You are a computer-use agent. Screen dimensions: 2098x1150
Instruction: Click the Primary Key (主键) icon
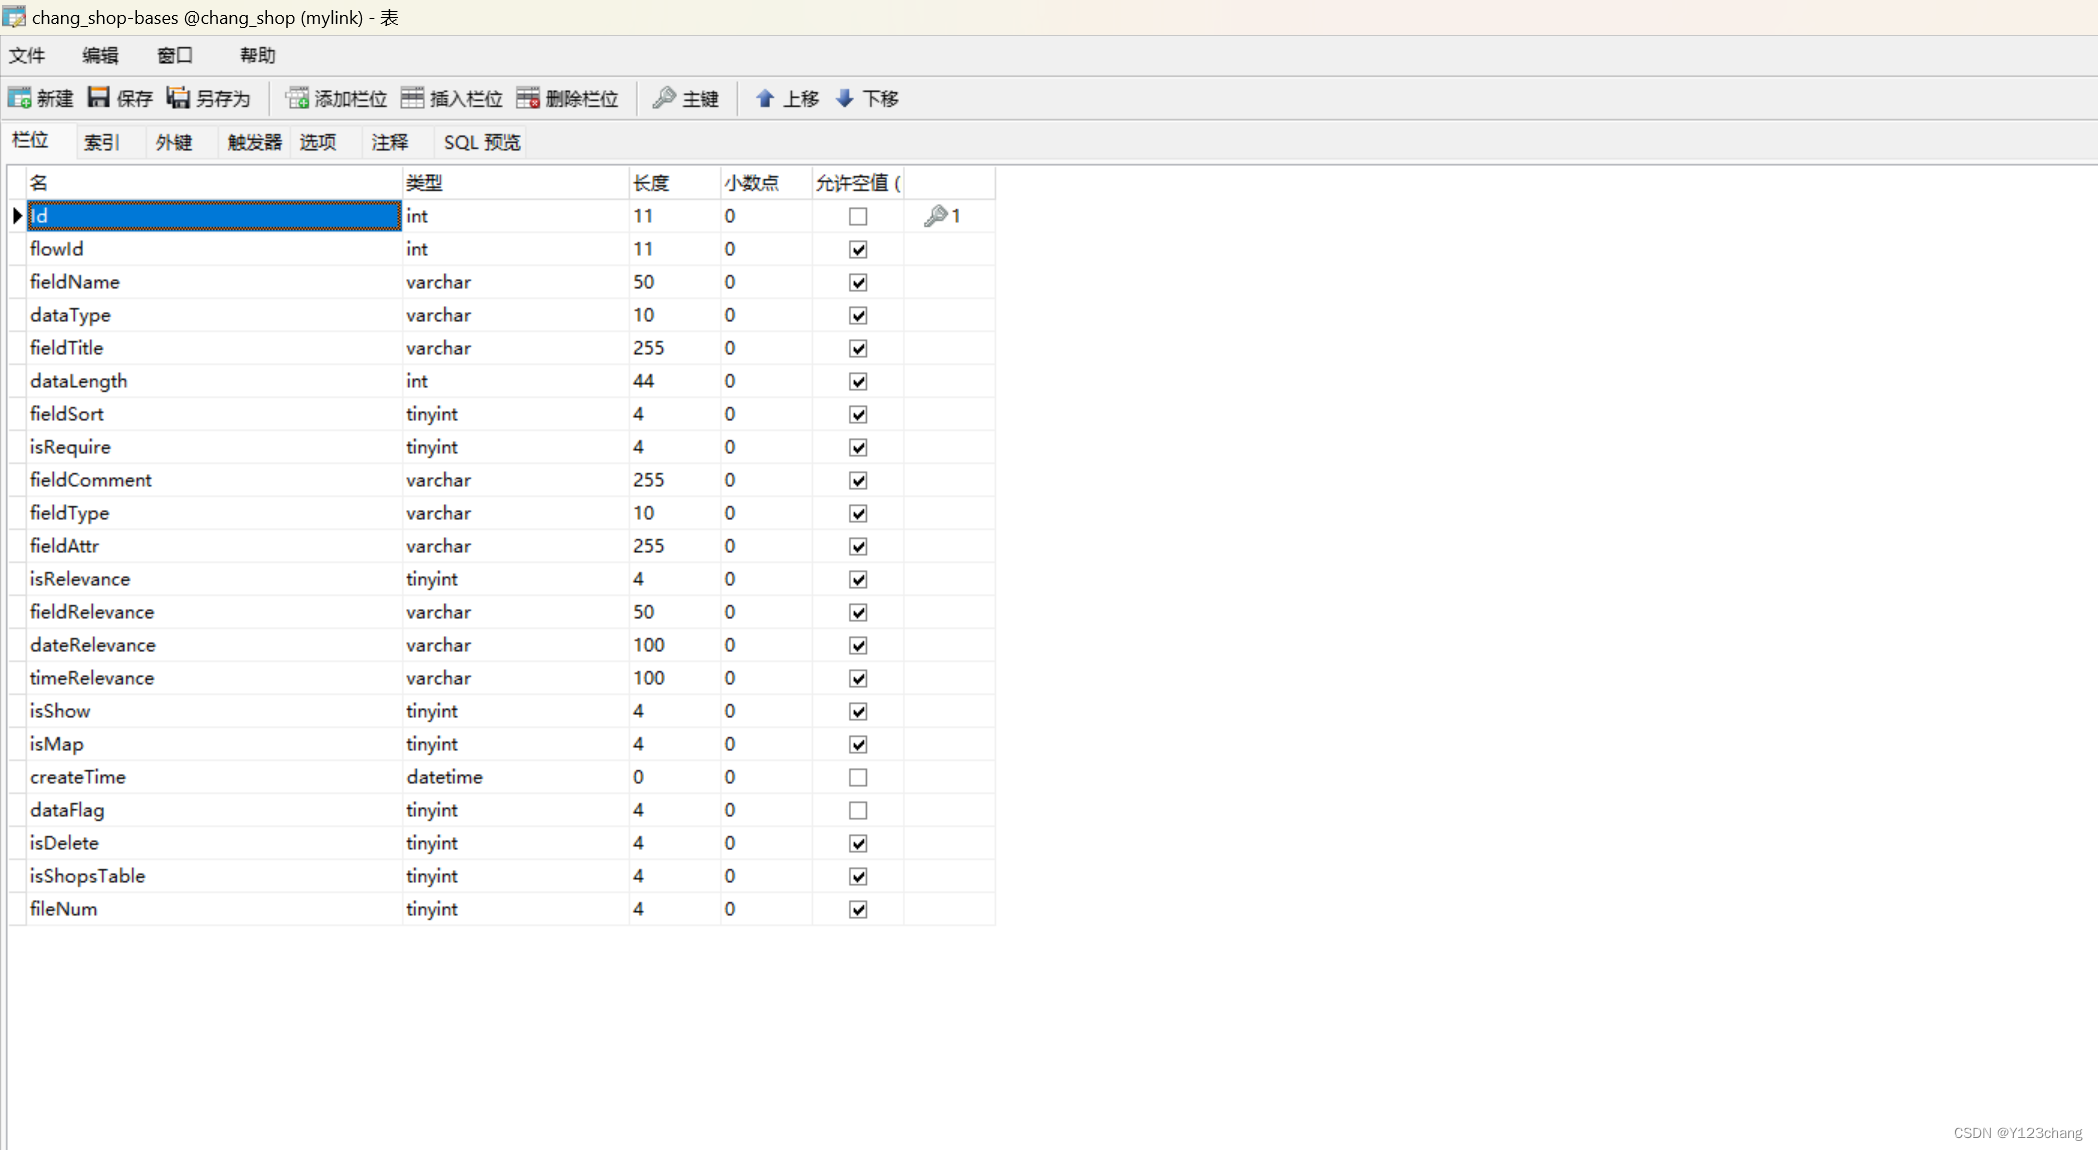[x=664, y=97]
